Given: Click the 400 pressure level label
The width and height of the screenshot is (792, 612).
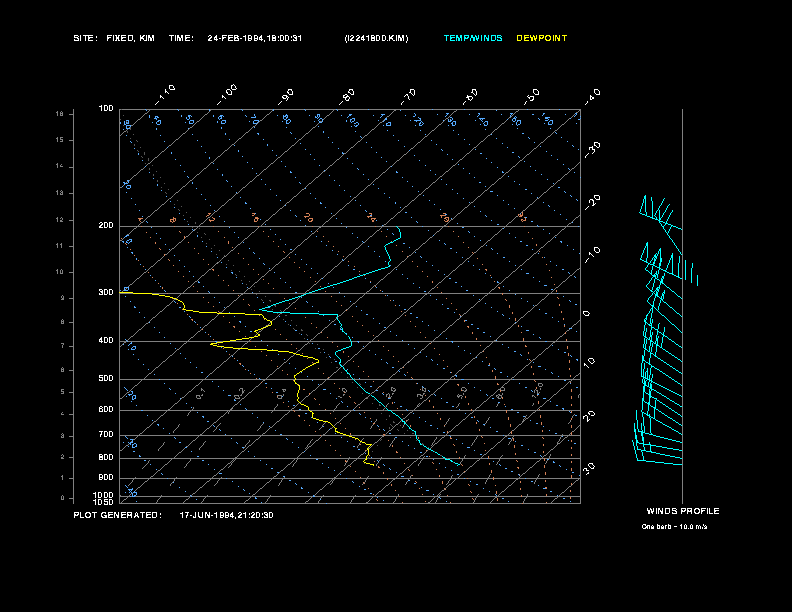Looking at the screenshot, I should pos(106,341).
